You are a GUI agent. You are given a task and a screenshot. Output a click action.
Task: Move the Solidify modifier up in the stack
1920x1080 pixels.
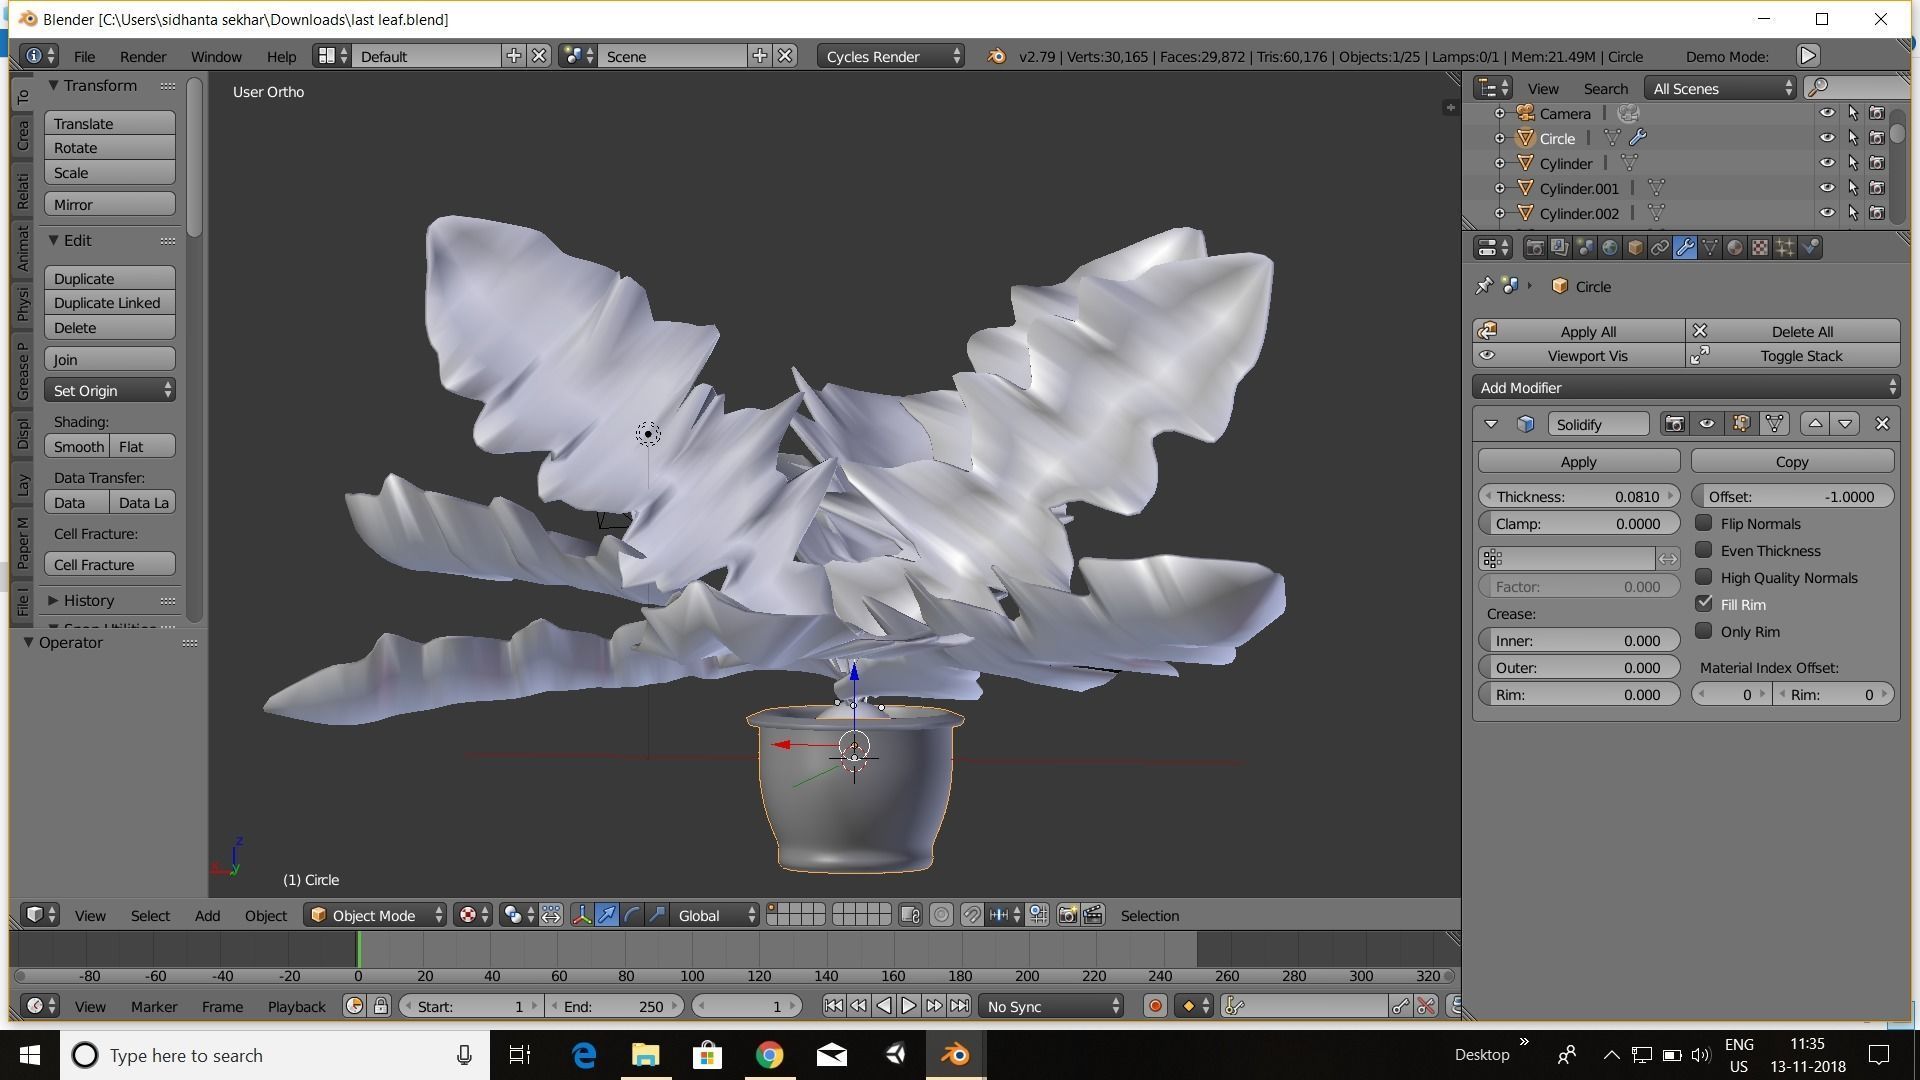[1815, 424]
